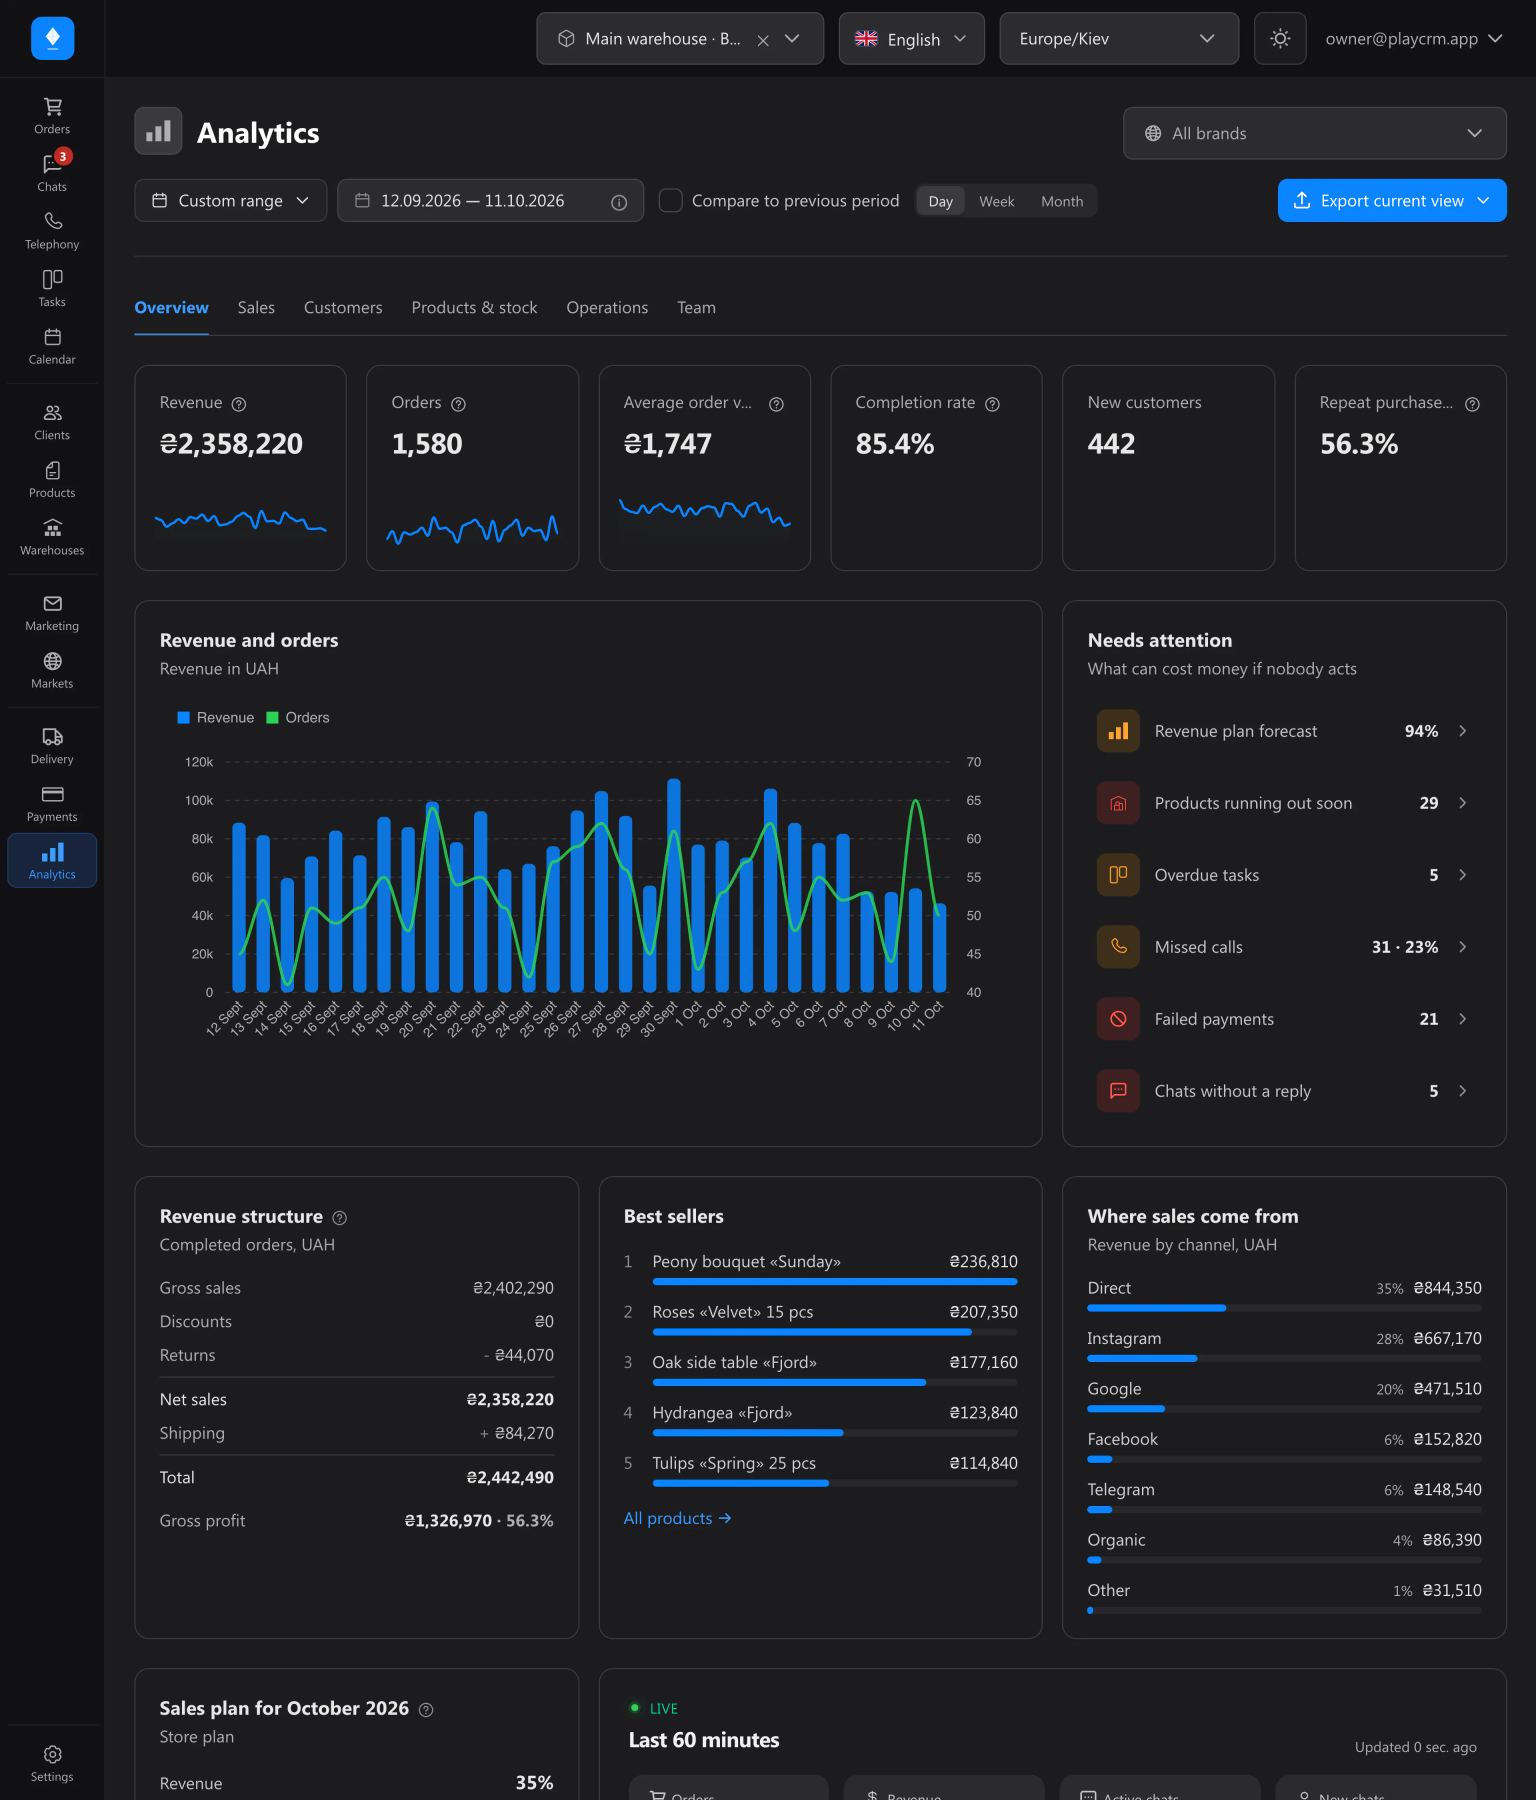Go to Products & stock tab
The image size is (1536, 1800).
474,308
